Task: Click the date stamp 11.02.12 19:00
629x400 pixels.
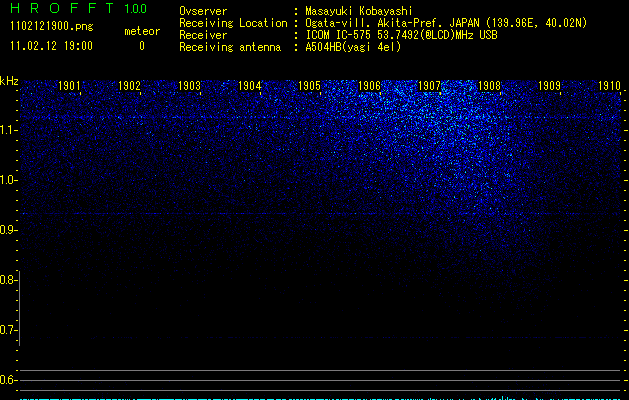Action: point(51,46)
